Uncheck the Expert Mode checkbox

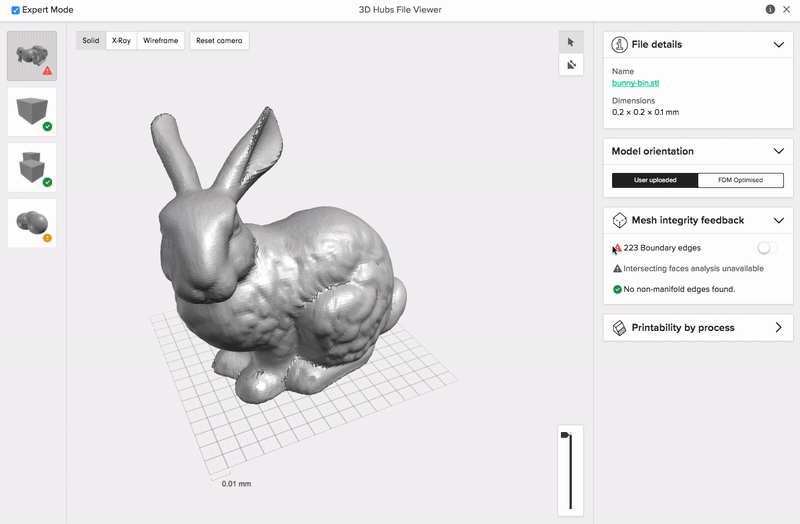point(15,10)
